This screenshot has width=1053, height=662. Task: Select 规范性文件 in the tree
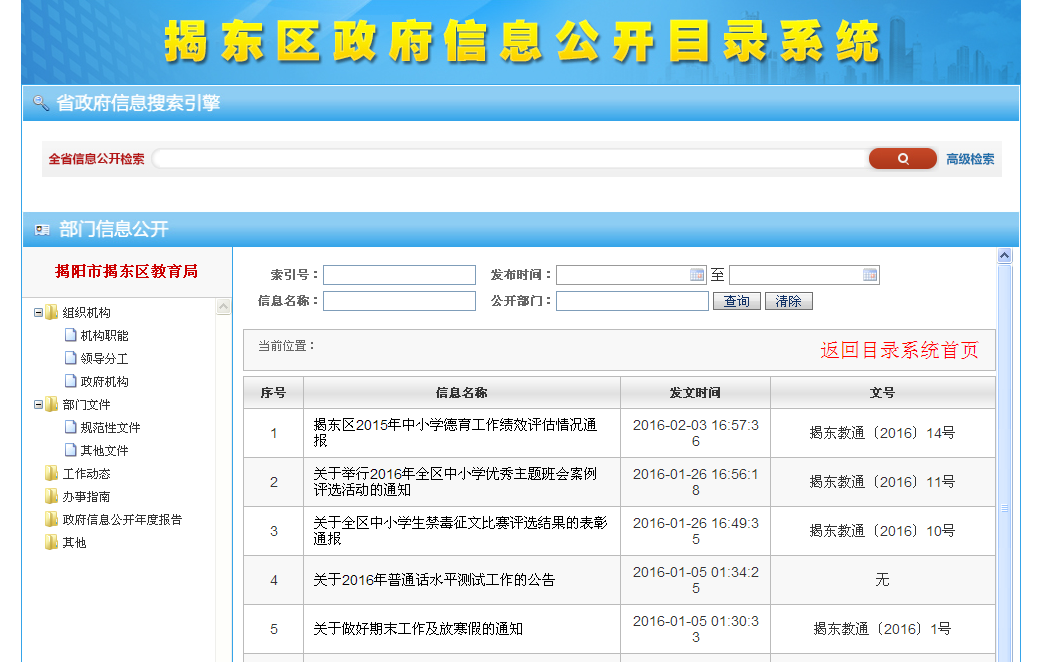[x=111, y=428]
